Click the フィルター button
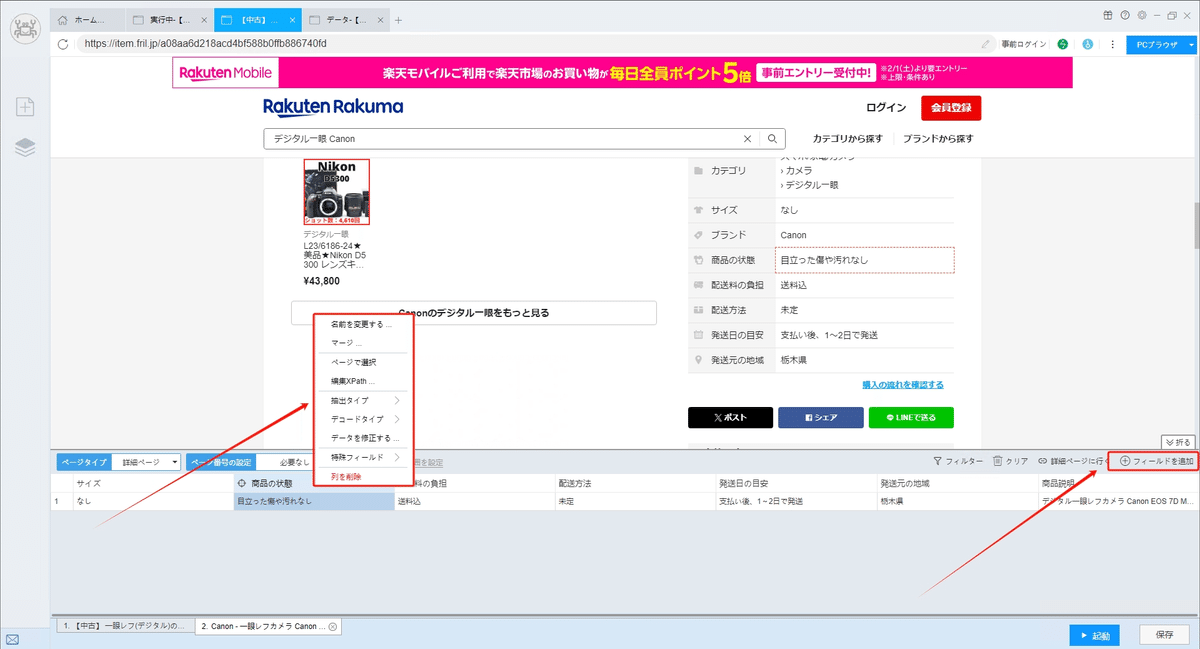Image resolution: width=1200 pixels, height=649 pixels. (x=958, y=461)
